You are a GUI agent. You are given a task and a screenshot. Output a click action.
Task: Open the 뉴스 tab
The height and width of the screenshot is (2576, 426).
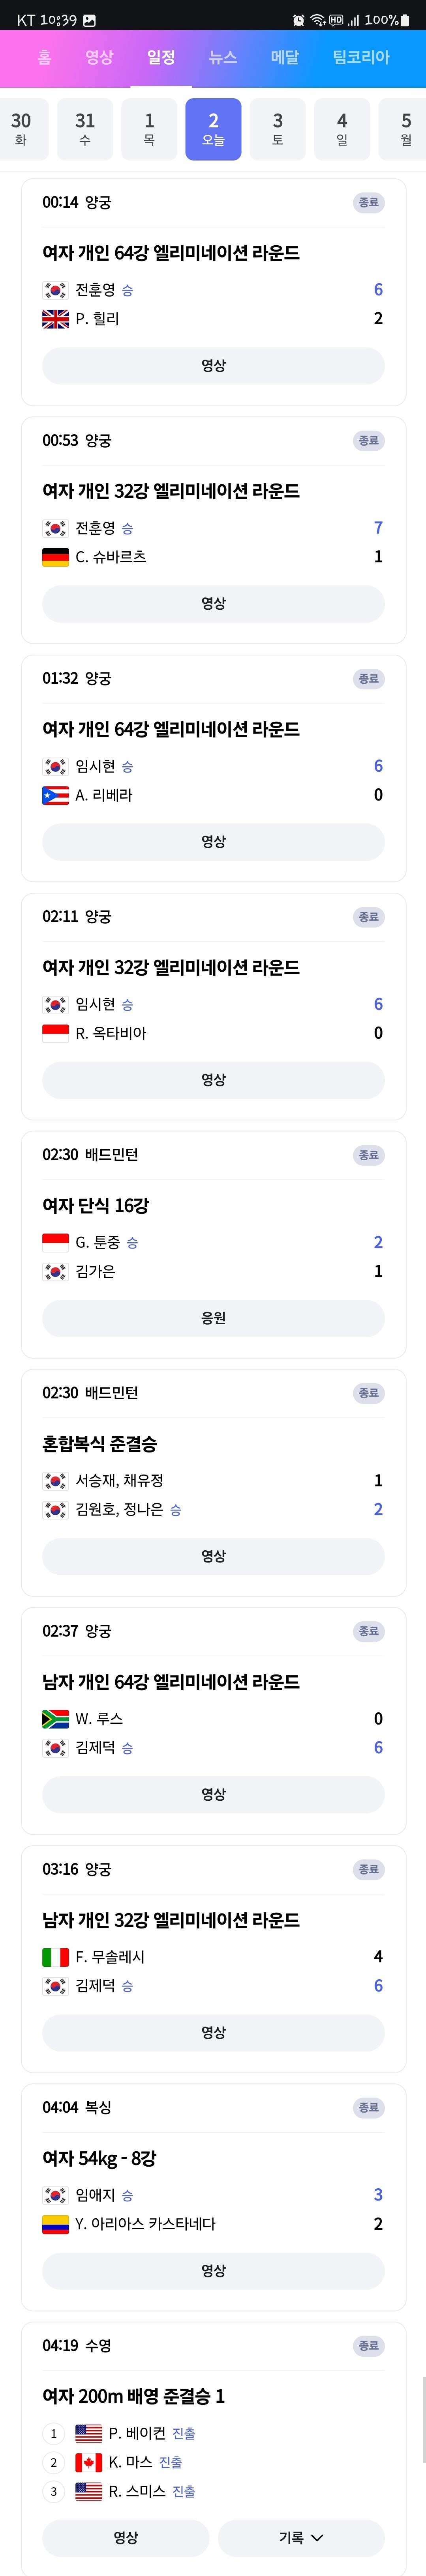(223, 57)
